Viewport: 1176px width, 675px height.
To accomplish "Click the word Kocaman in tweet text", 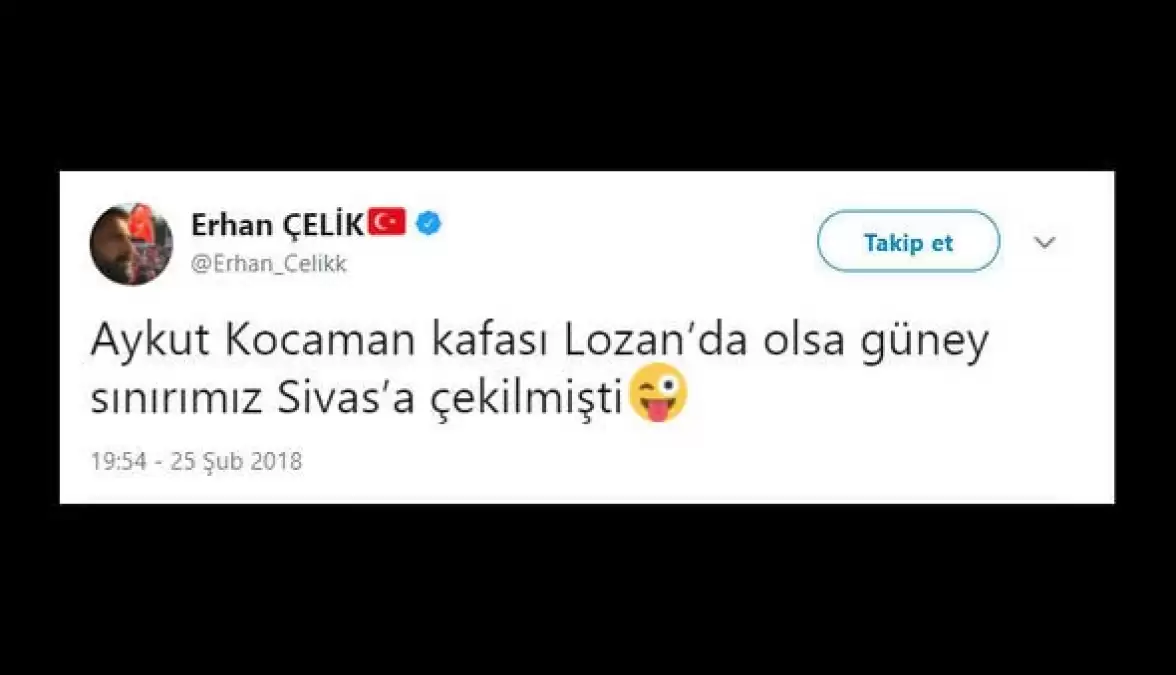I will pyautogui.click(x=320, y=339).
